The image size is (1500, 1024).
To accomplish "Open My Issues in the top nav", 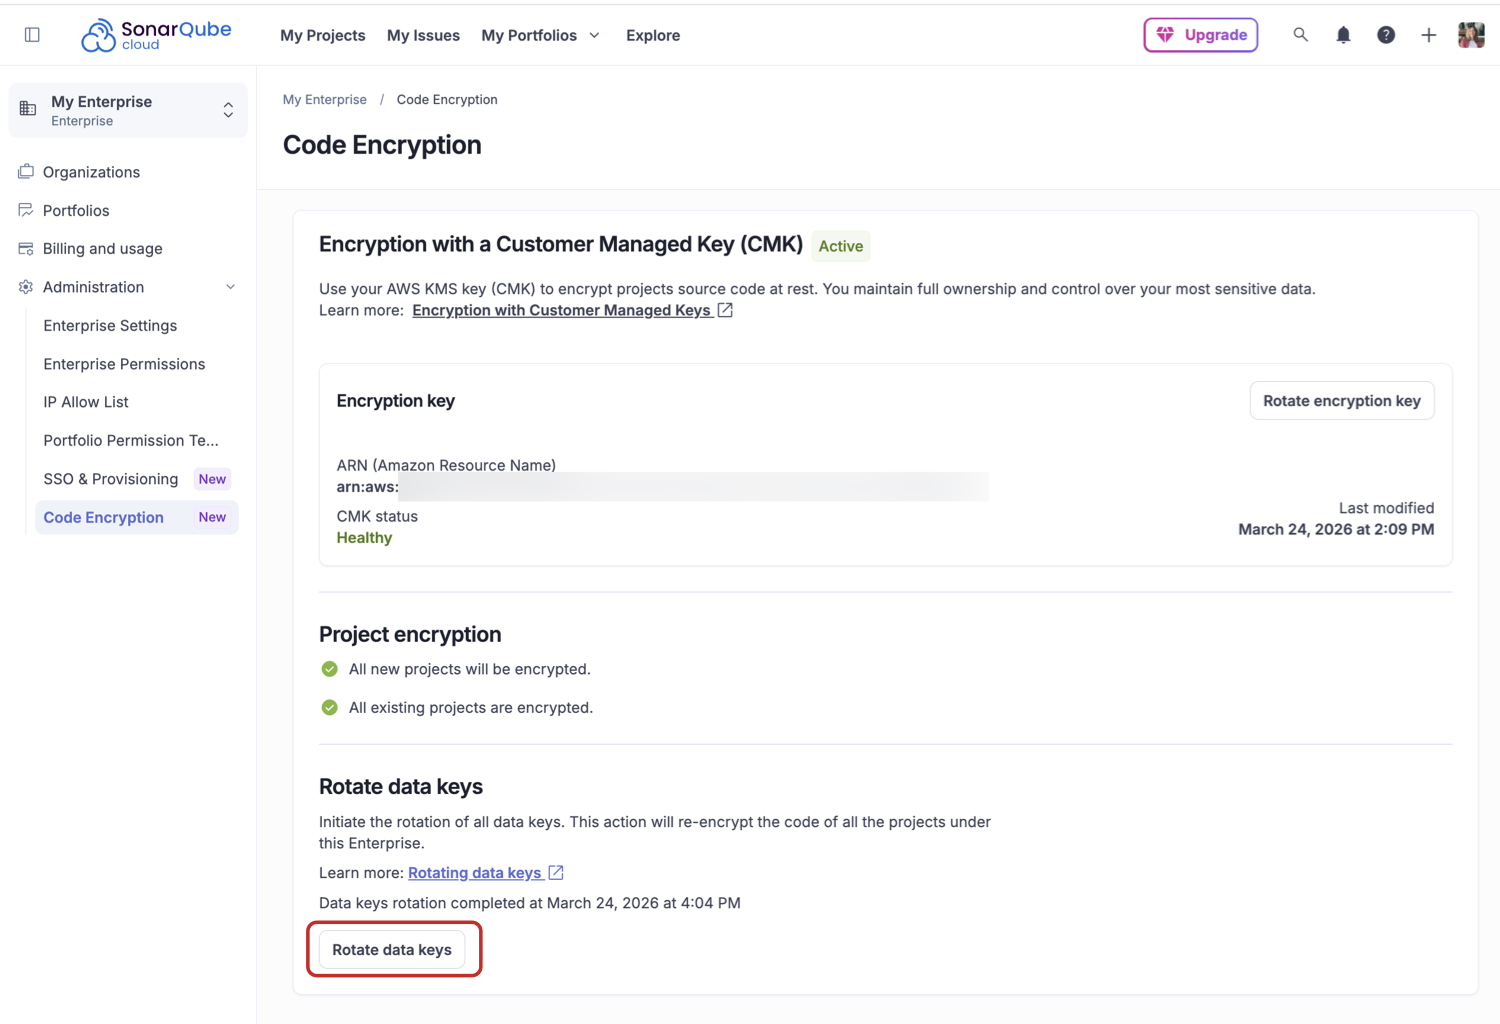I will [x=423, y=35].
